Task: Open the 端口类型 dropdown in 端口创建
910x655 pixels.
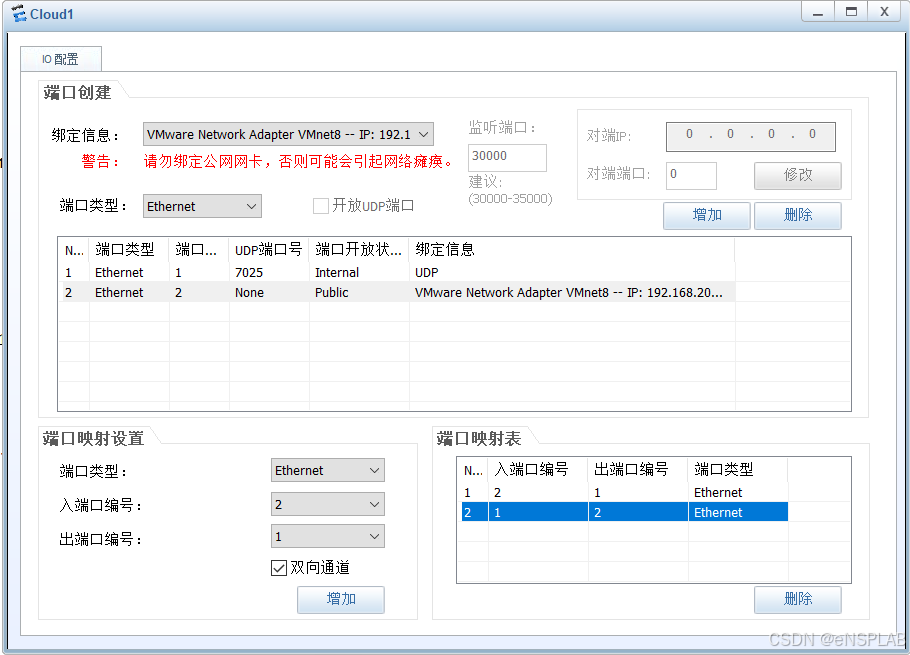Action: pos(202,206)
